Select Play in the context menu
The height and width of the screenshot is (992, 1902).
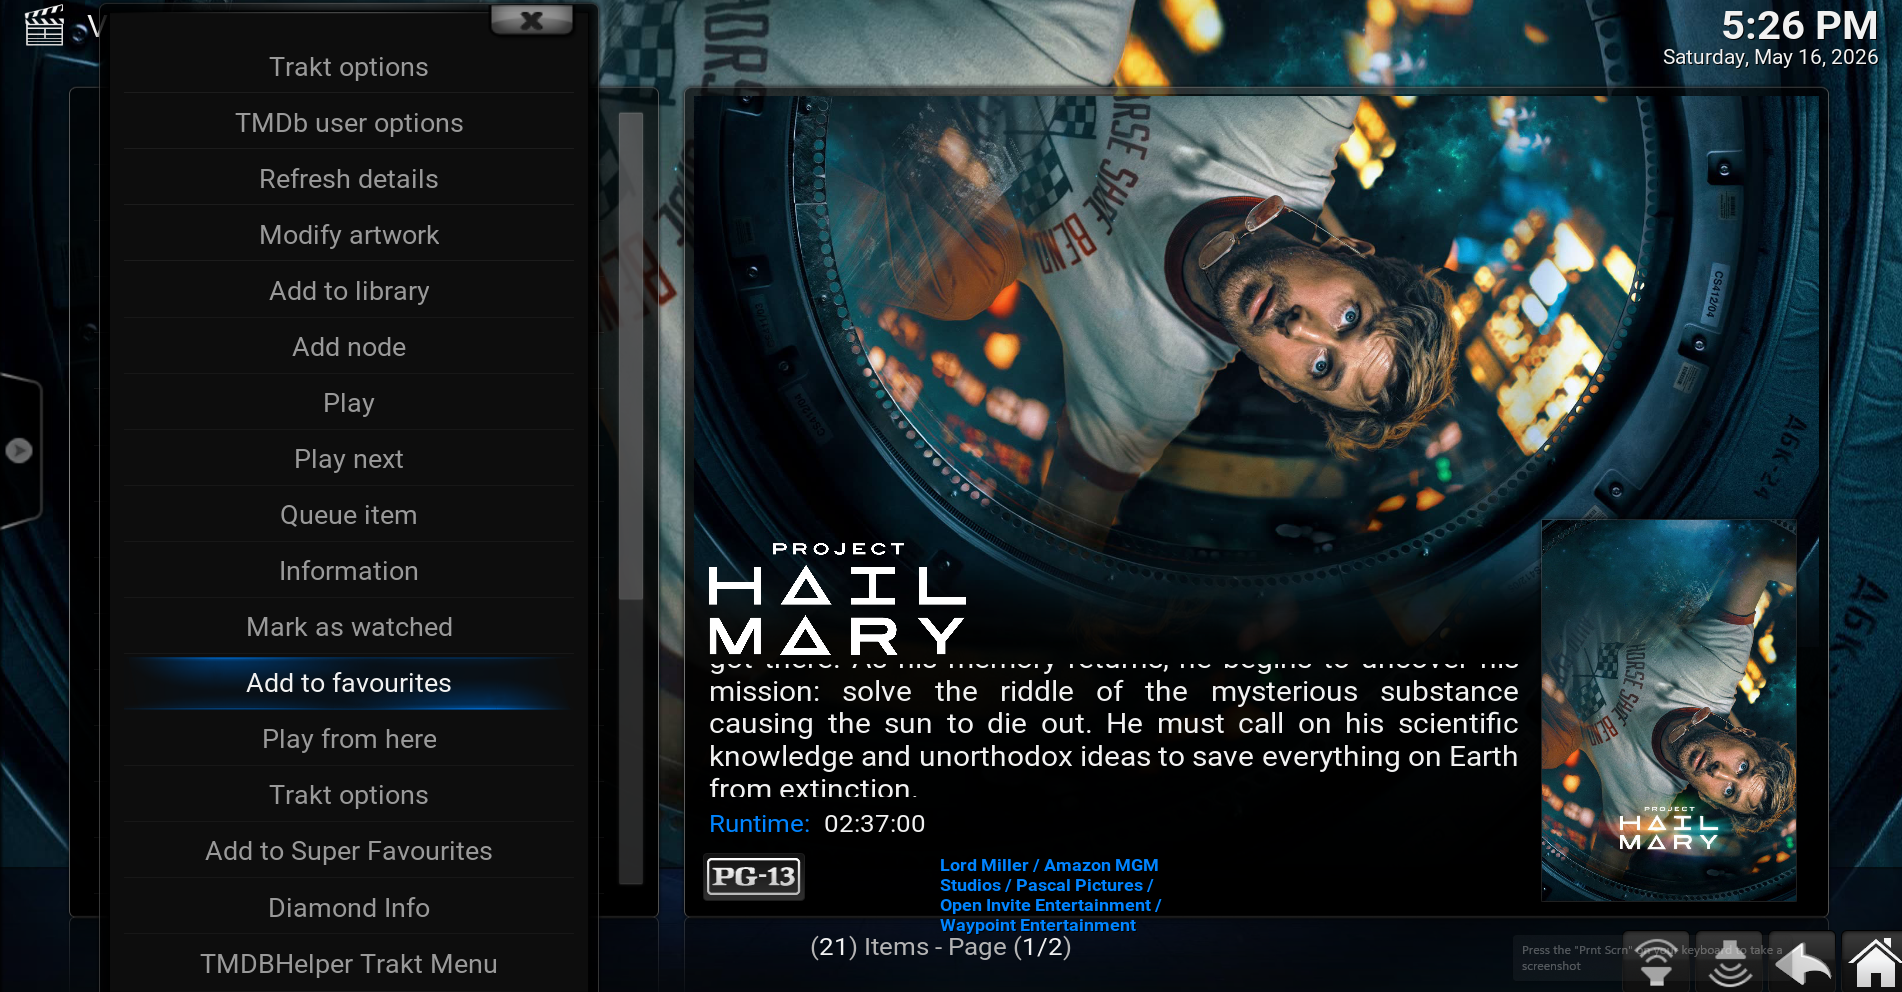[x=349, y=403]
